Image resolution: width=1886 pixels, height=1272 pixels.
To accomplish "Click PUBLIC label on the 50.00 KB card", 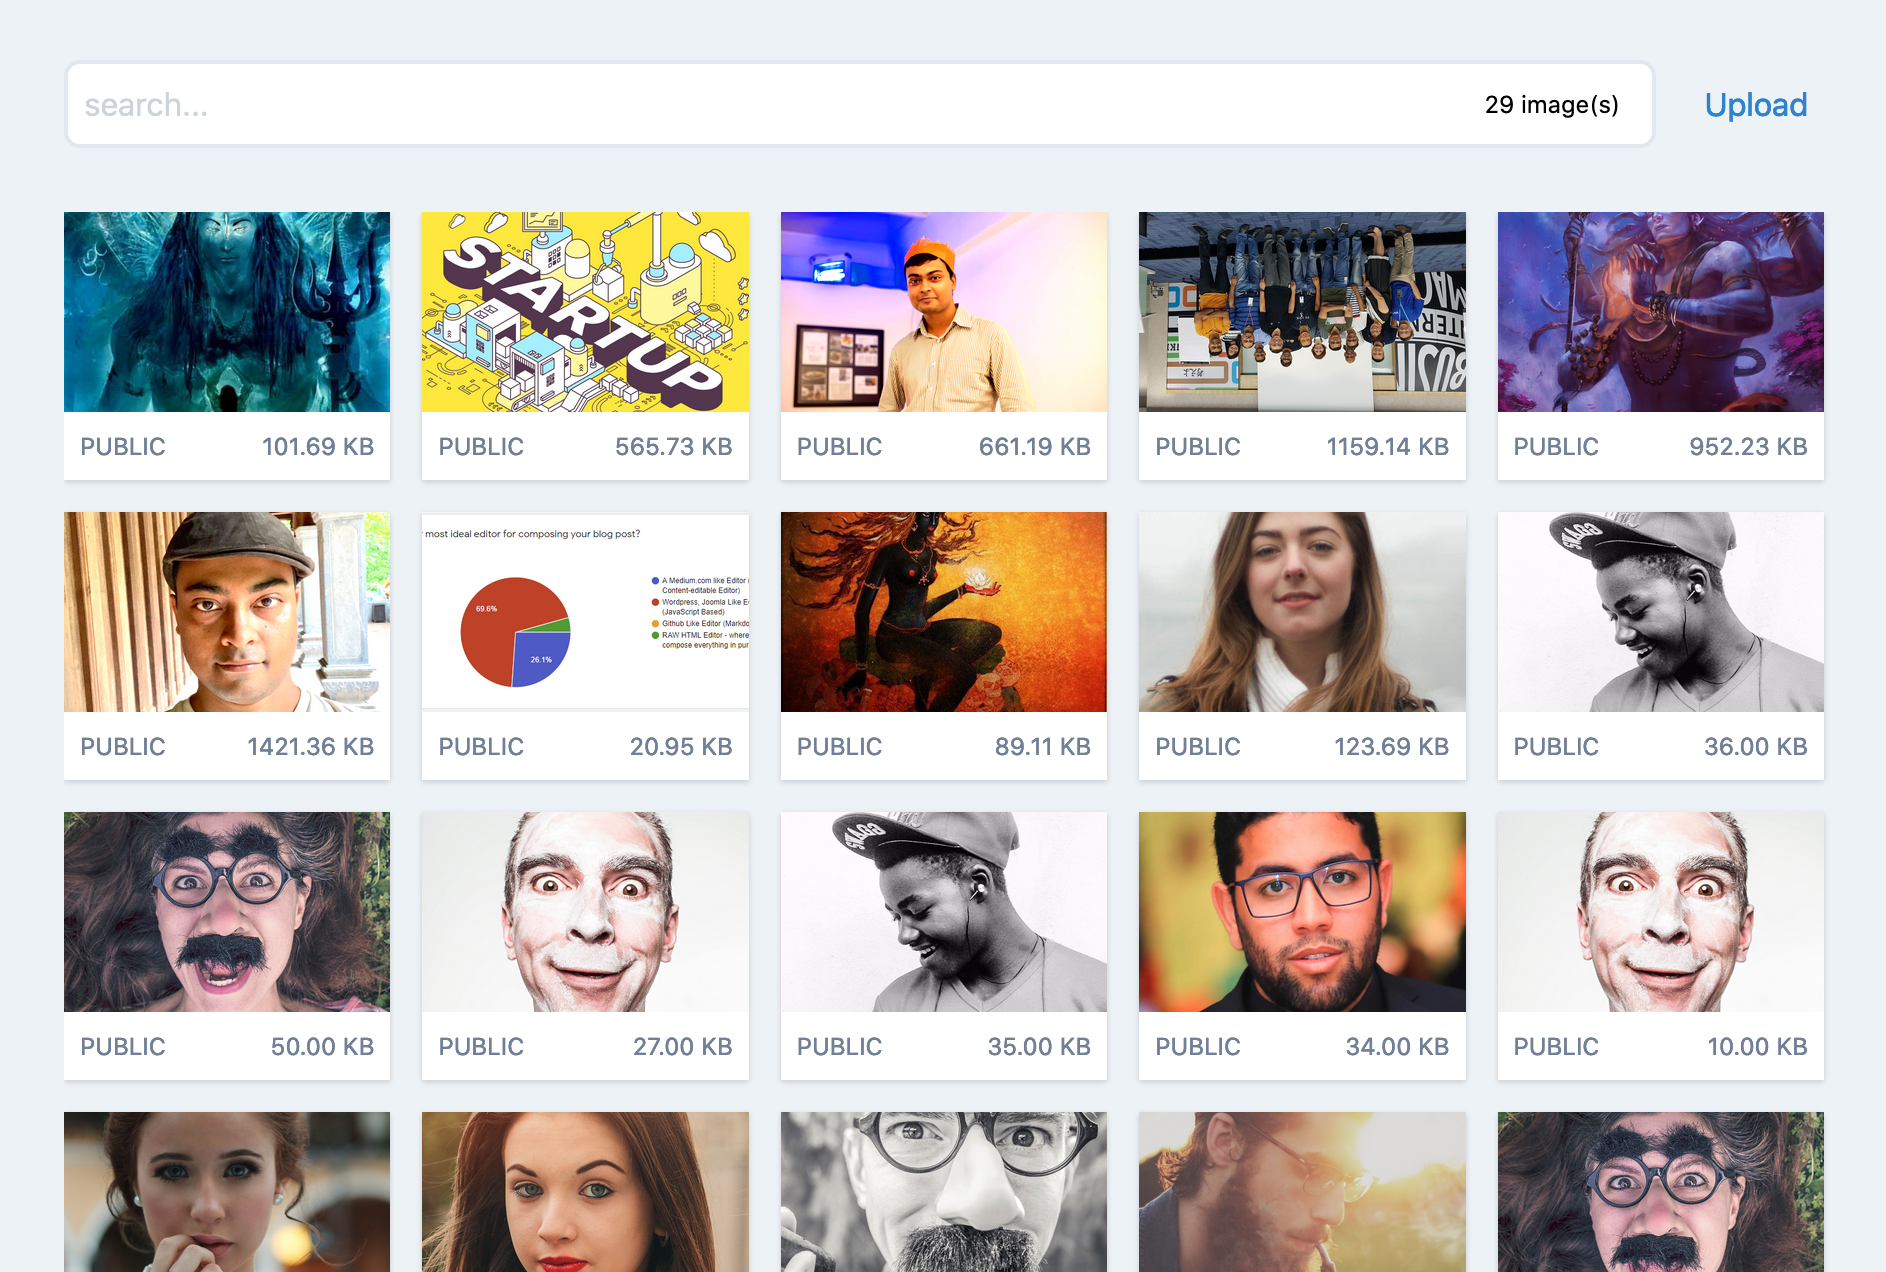I will [123, 1047].
